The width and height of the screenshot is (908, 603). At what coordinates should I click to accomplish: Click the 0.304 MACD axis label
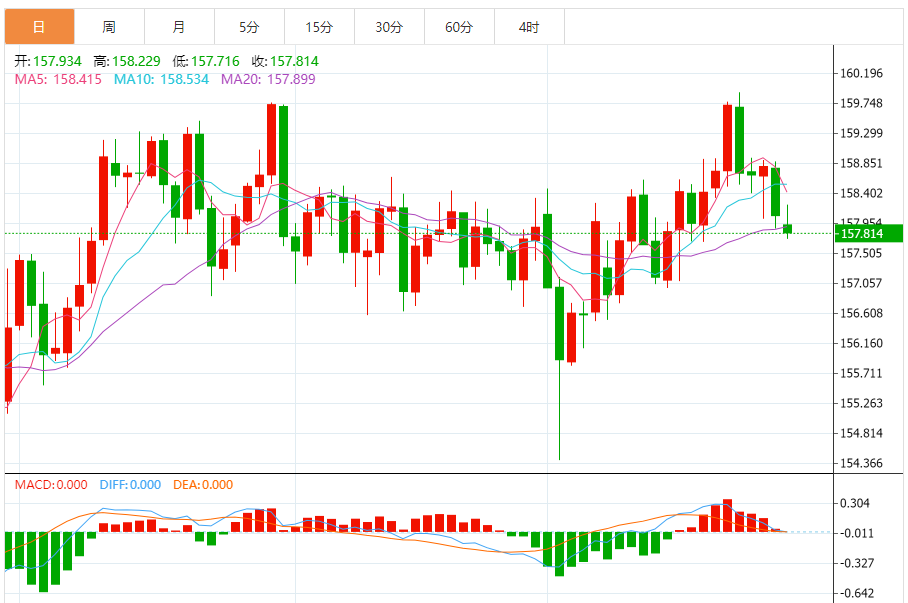[855, 503]
